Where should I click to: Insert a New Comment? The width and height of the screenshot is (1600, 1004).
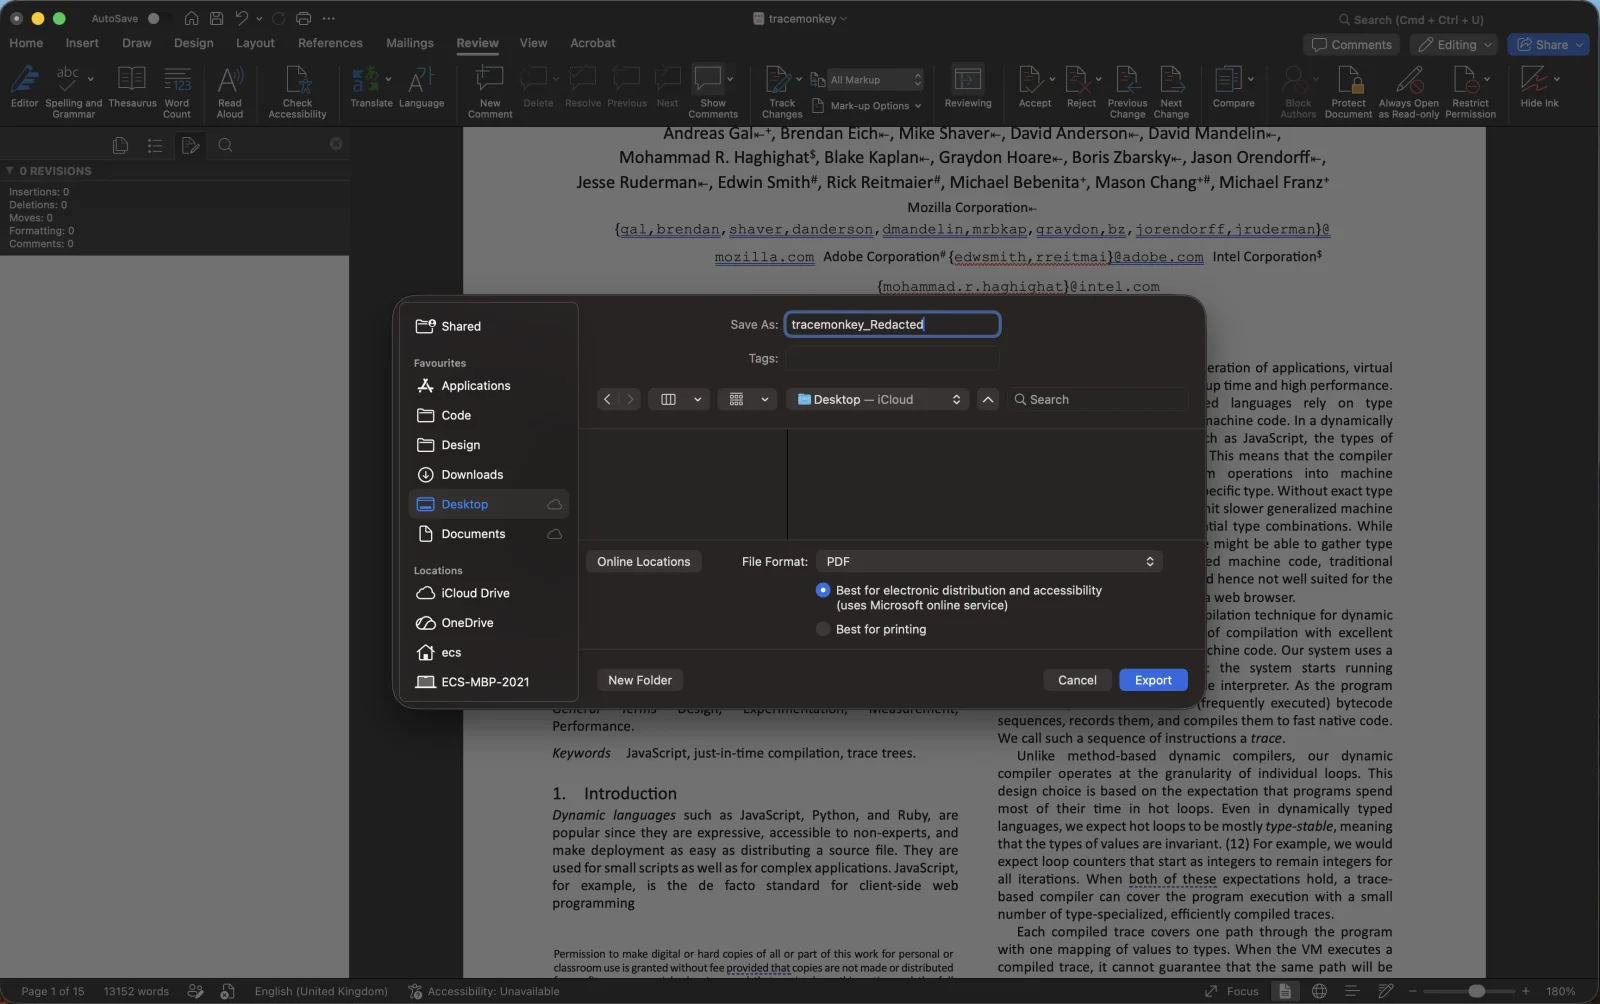490,91
